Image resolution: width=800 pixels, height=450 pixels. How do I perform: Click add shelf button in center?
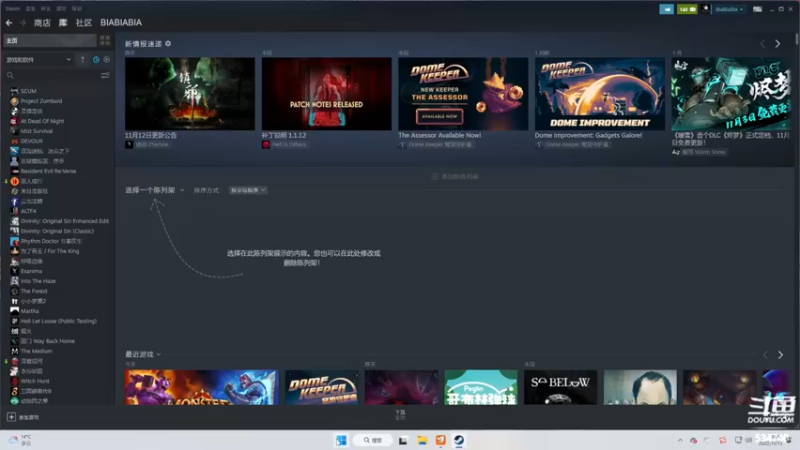click(x=455, y=177)
